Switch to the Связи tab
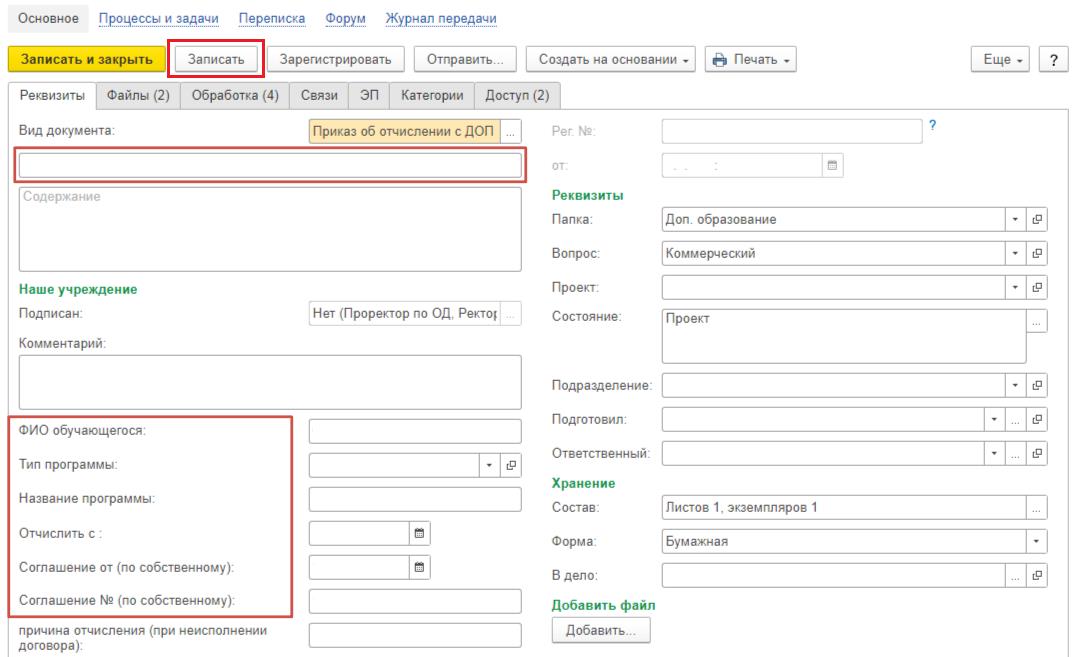 tap(319, 96)
